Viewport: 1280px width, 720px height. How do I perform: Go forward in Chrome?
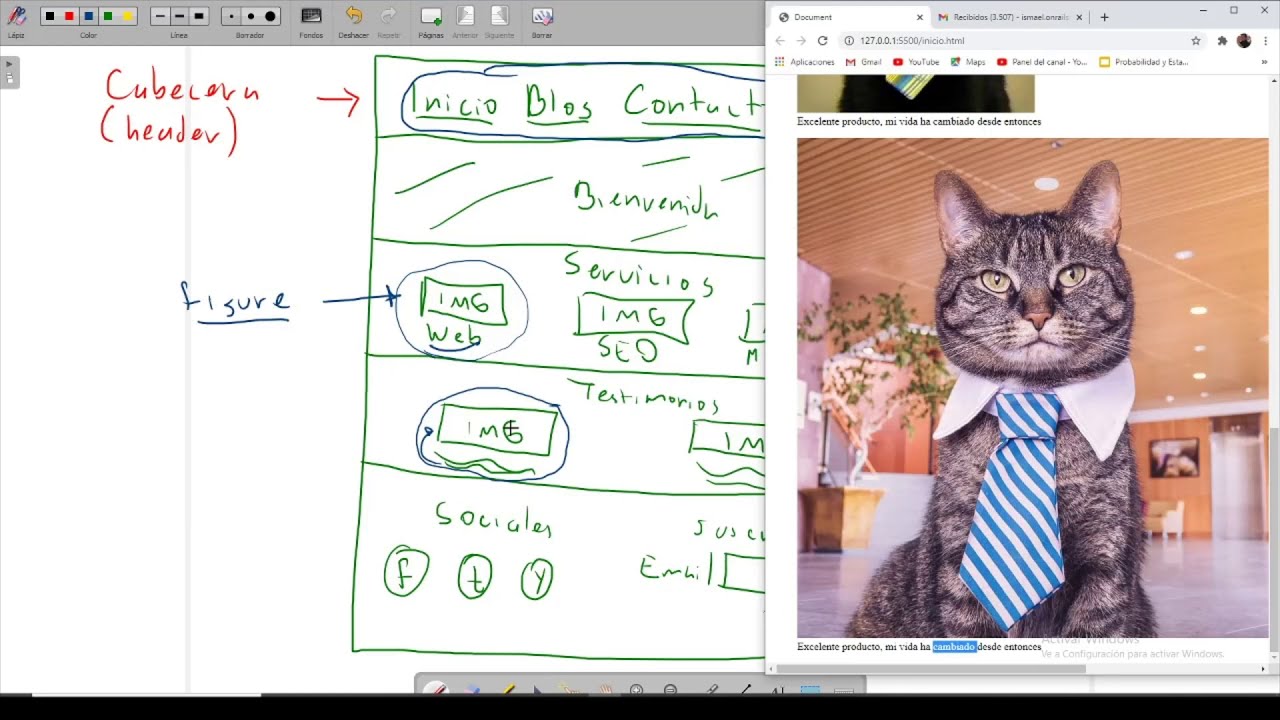801,41
